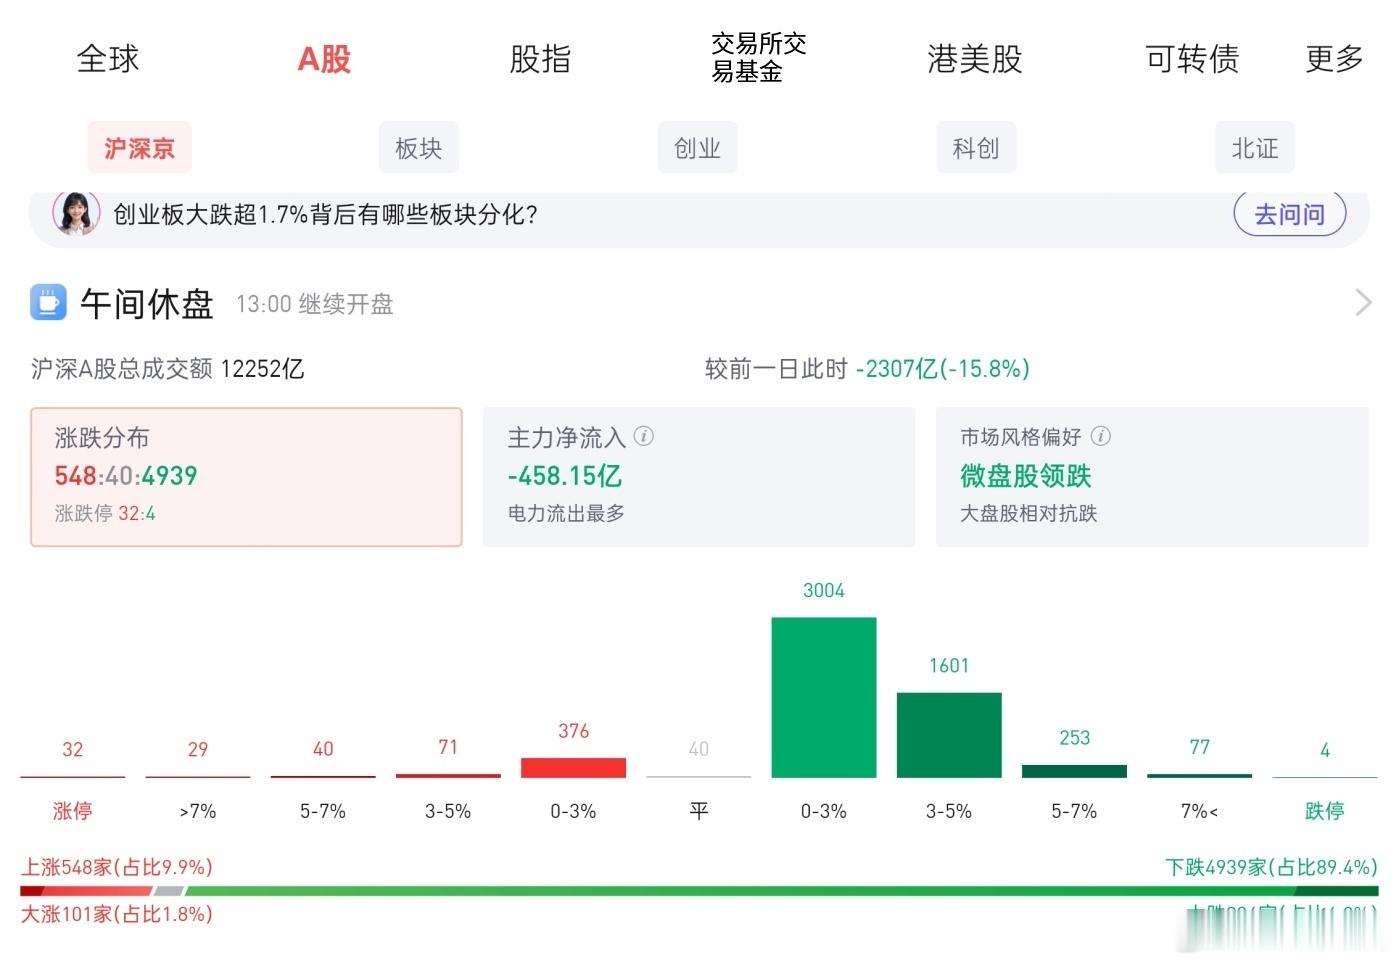The width and height of the screenshot is (1399, 966).
Task: Tap the 13:00 继续开盘 text
Action: (315, 304)
